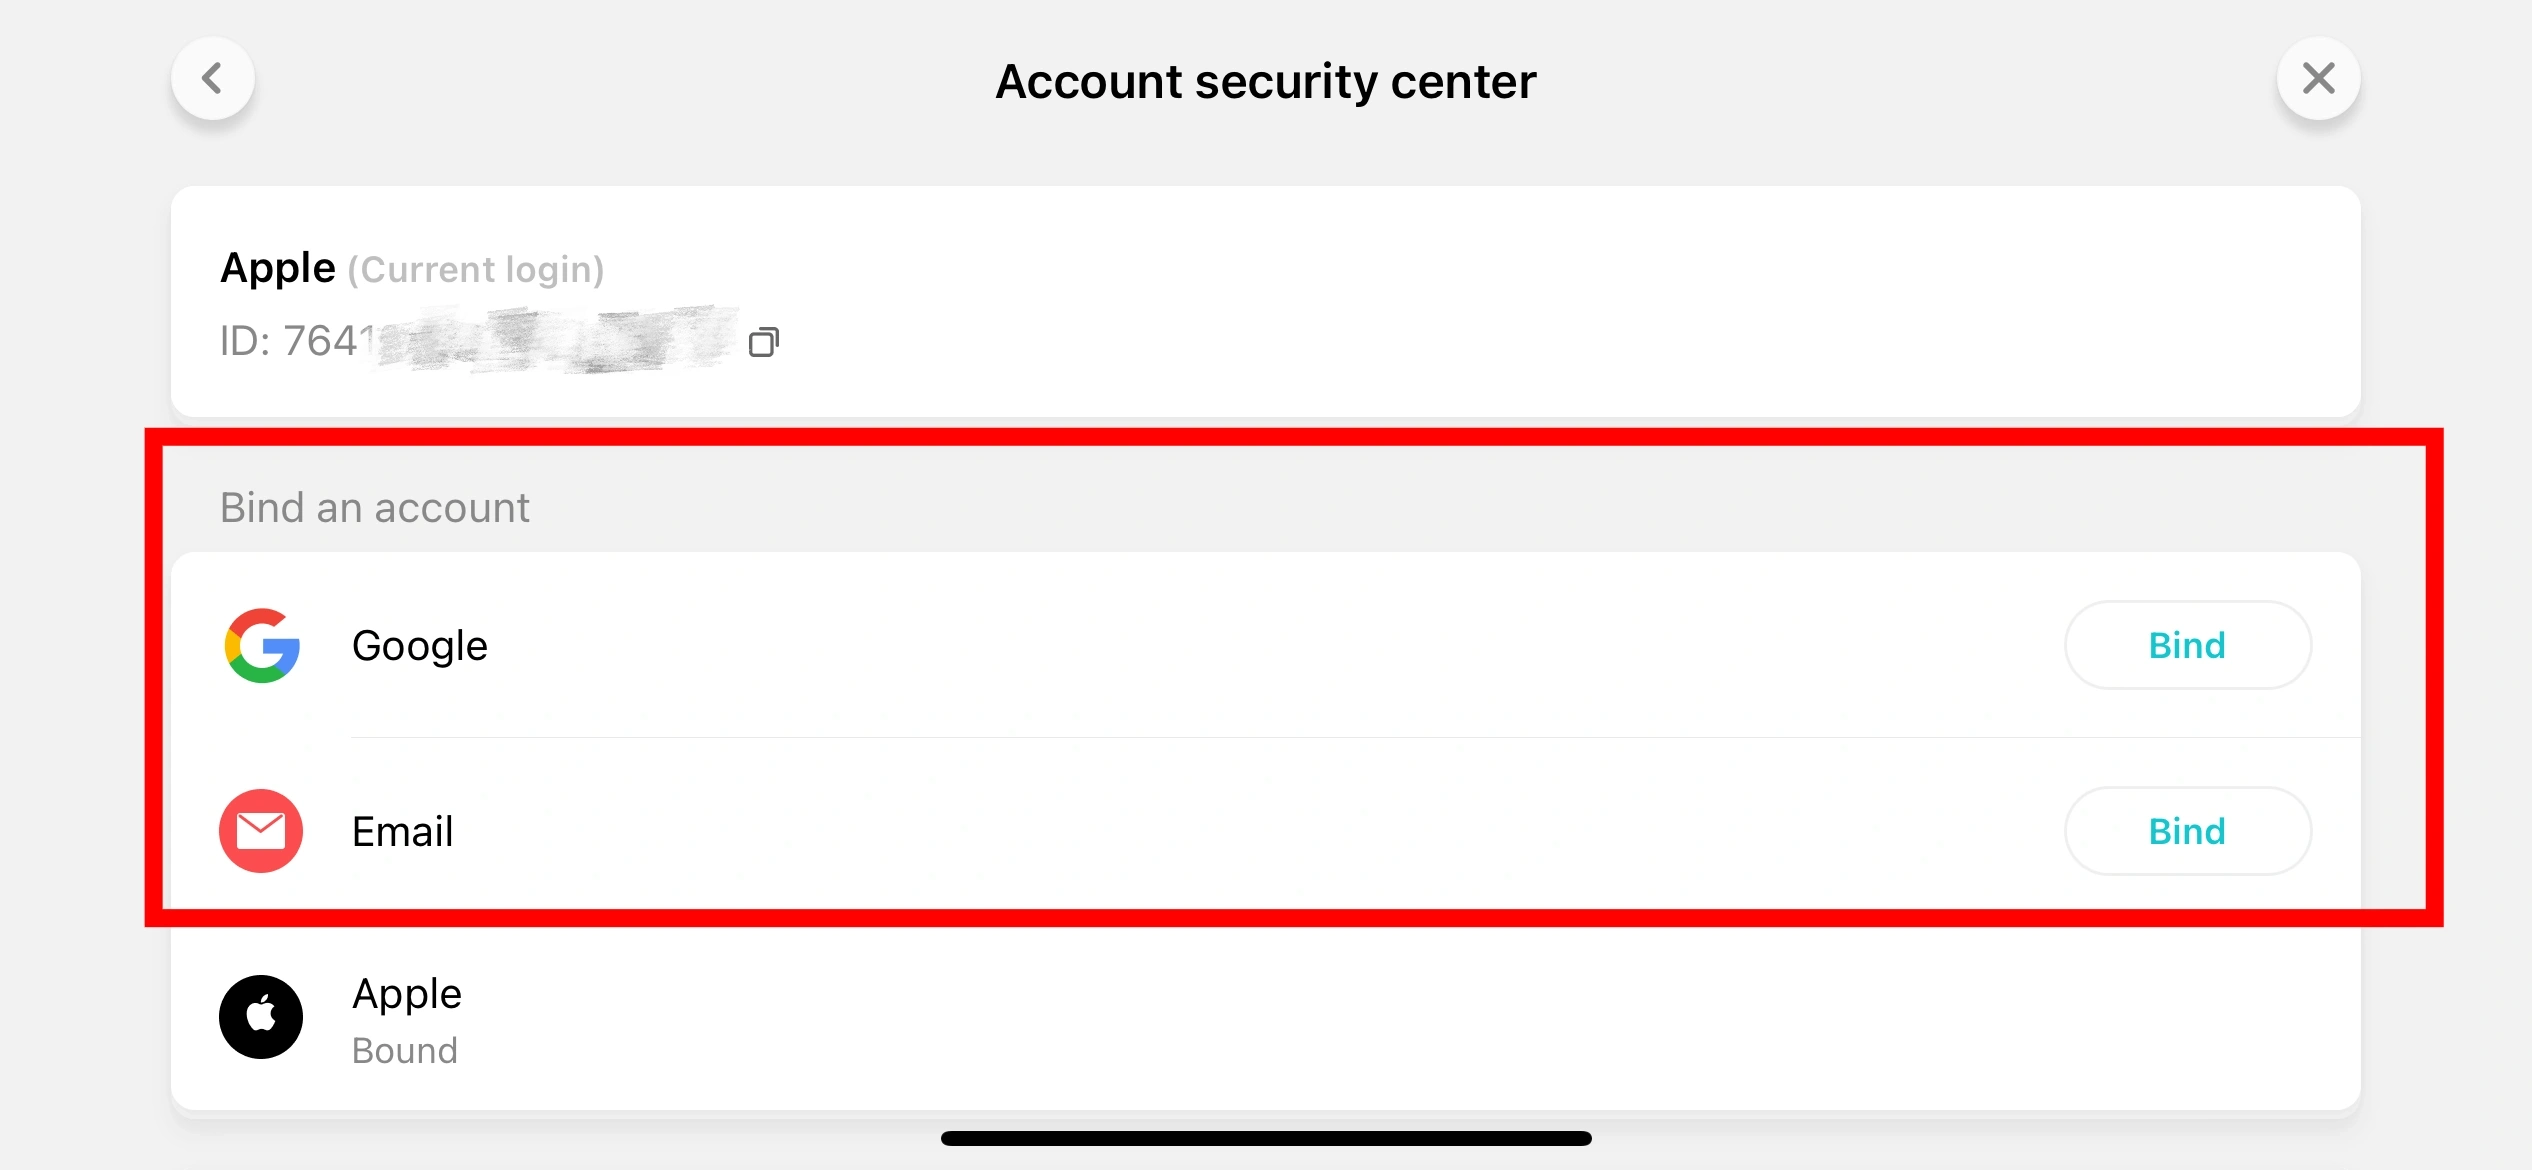Click the Bind button on the Email row
The width and height of the screenshot is (2532, 1170).
pos(2187,830)
